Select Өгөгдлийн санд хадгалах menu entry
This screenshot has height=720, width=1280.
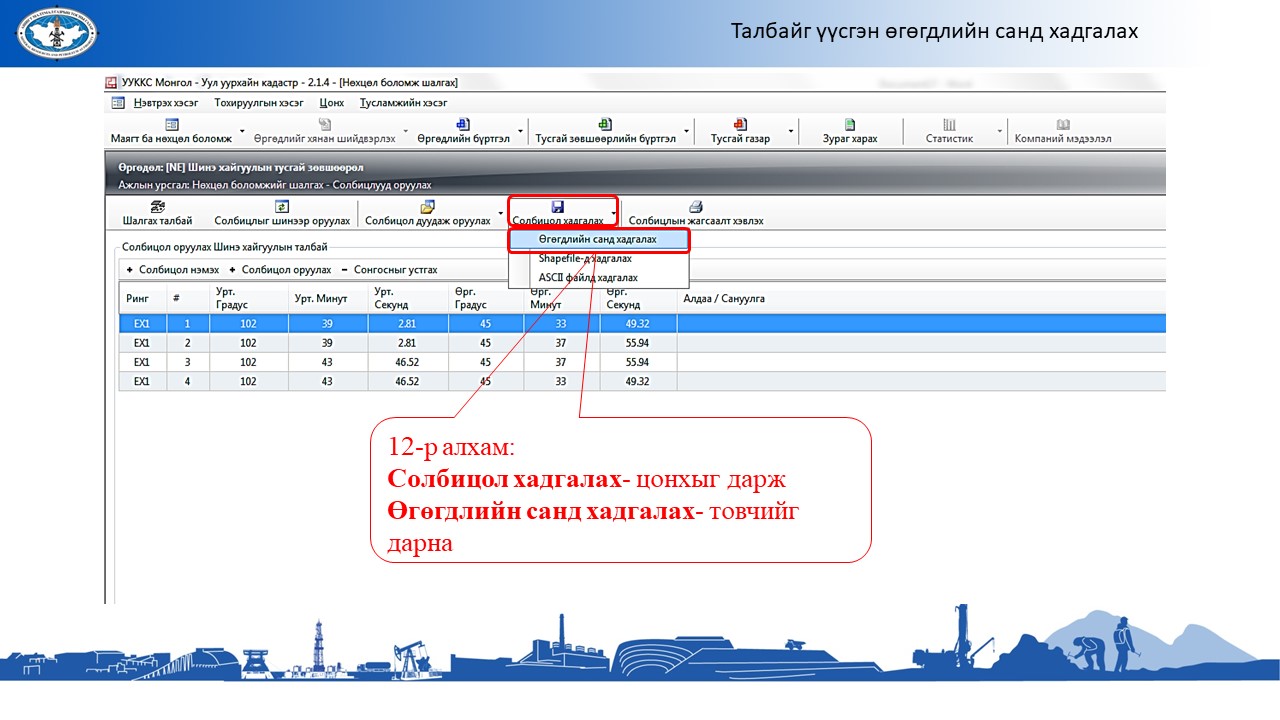597,240
